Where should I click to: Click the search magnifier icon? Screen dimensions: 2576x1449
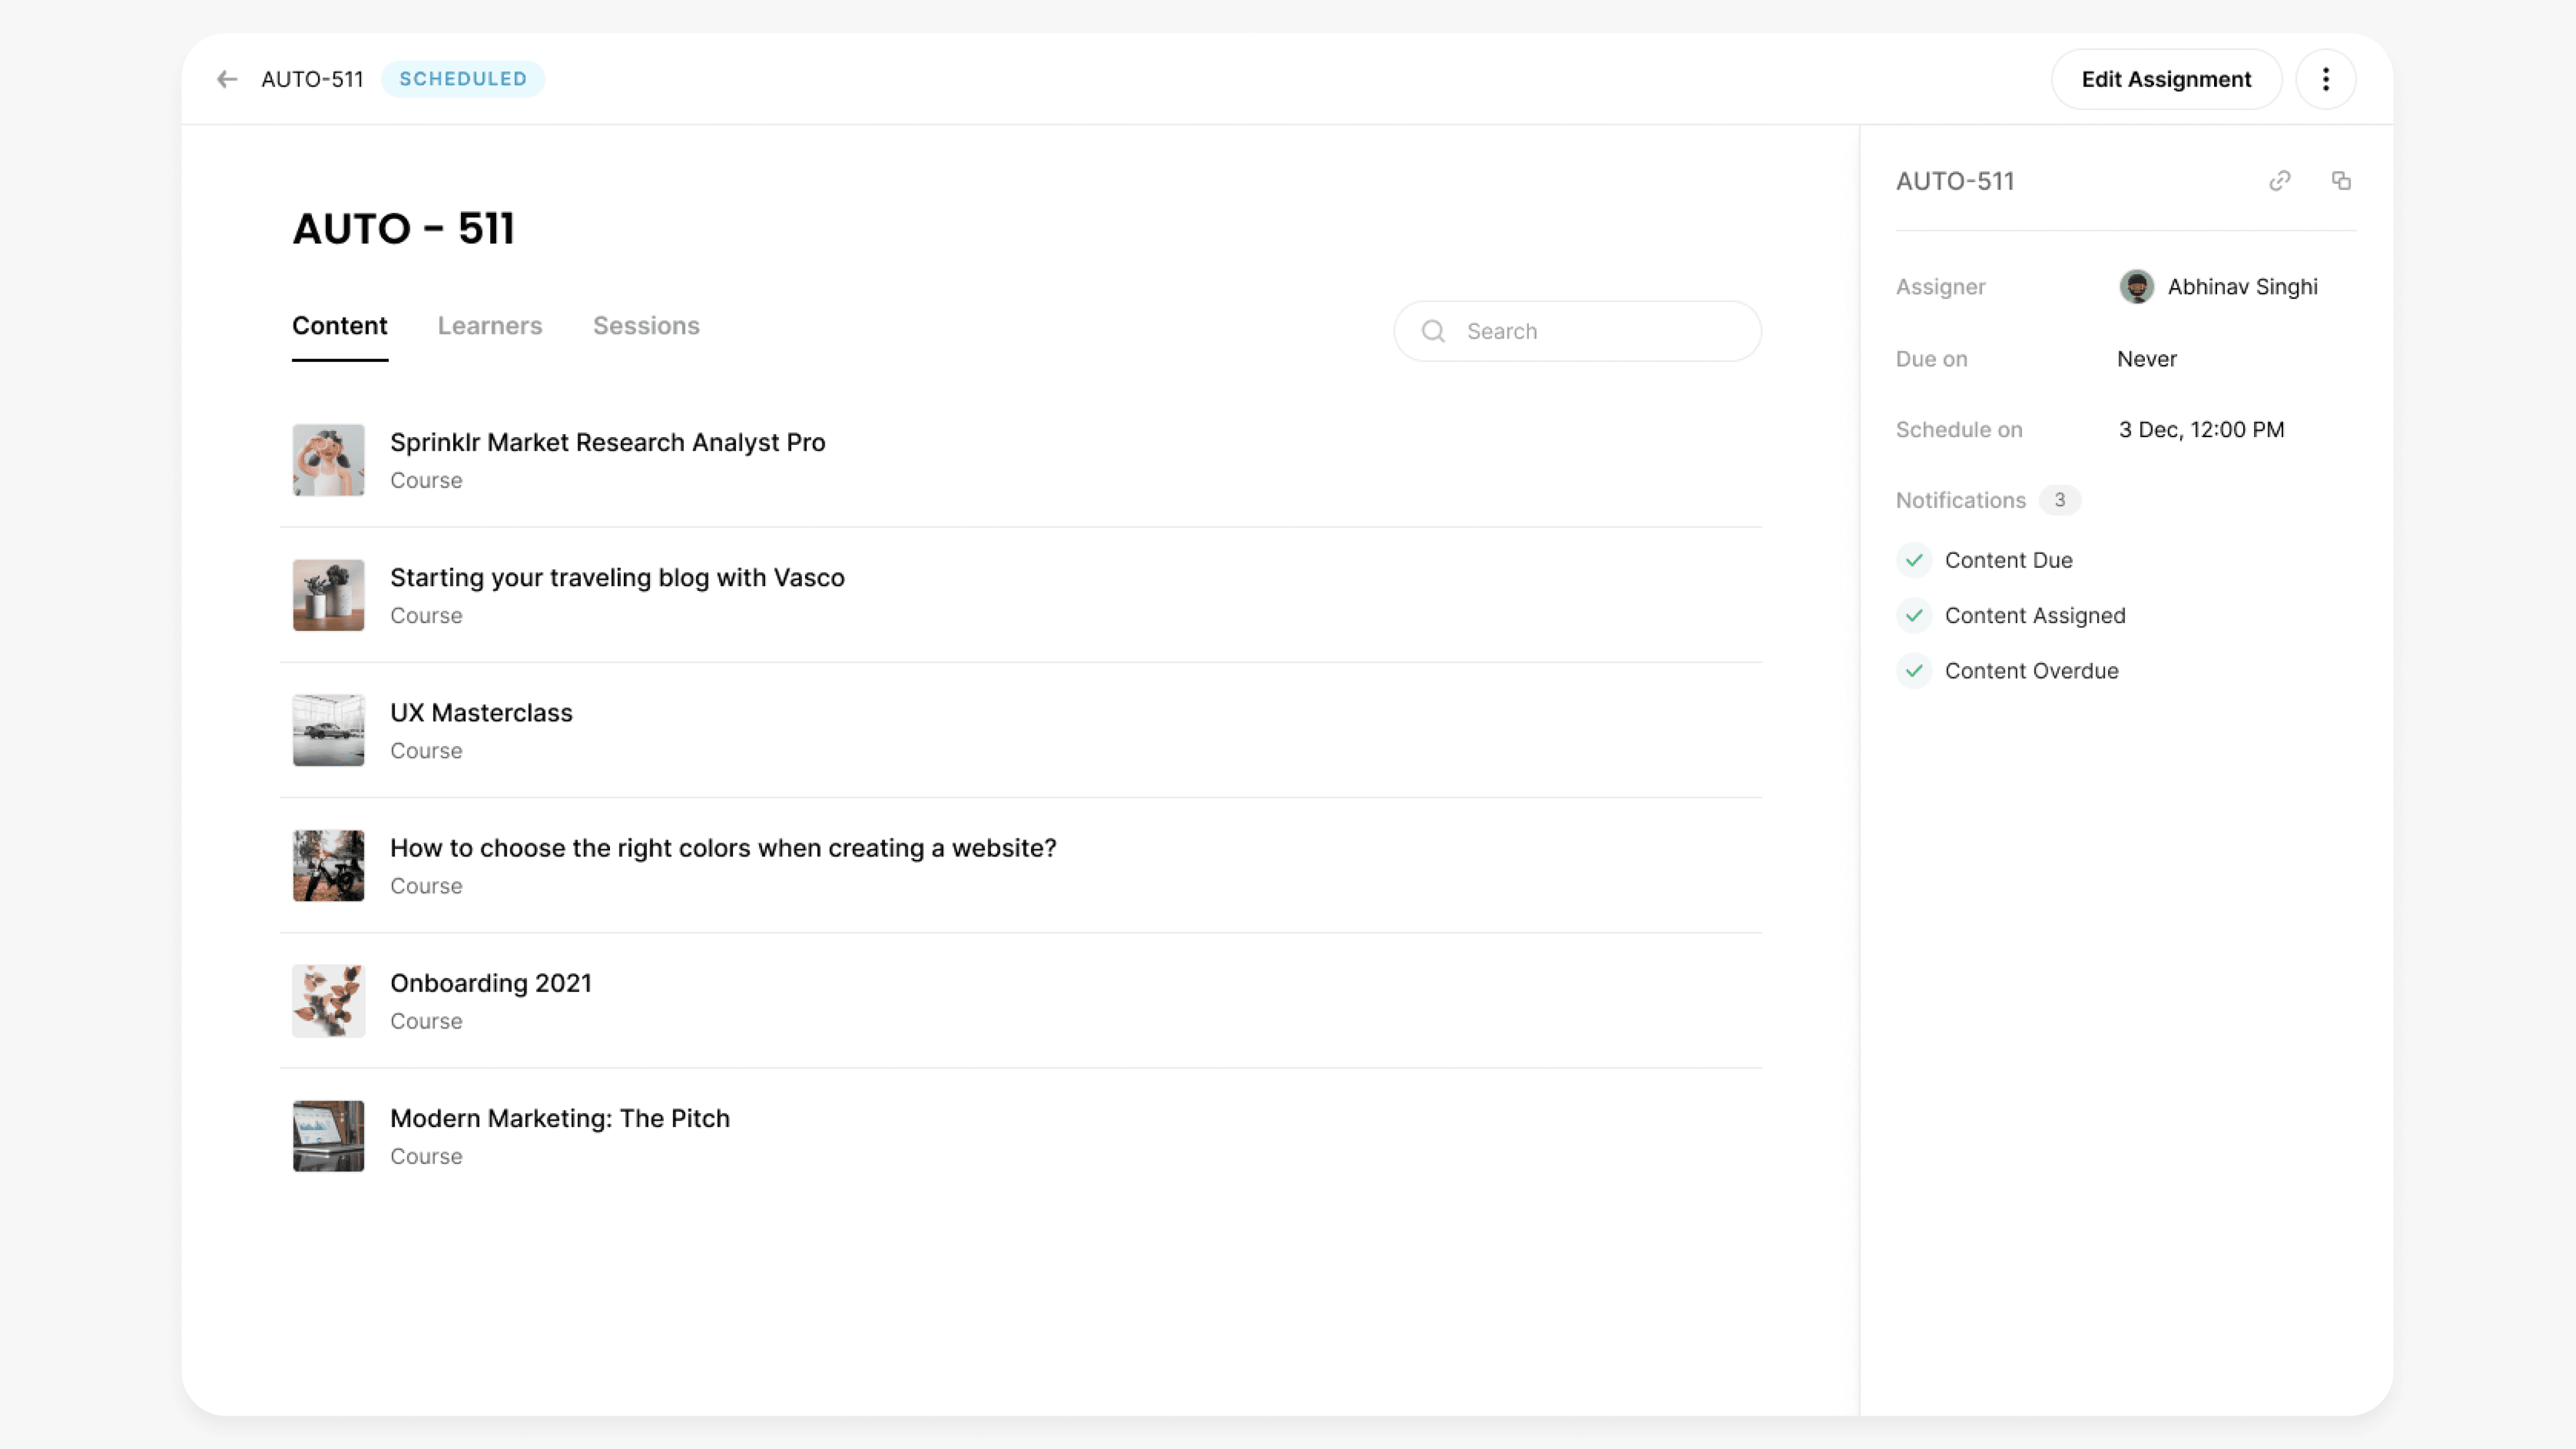pyautogui.click(x=1433, y=331)
